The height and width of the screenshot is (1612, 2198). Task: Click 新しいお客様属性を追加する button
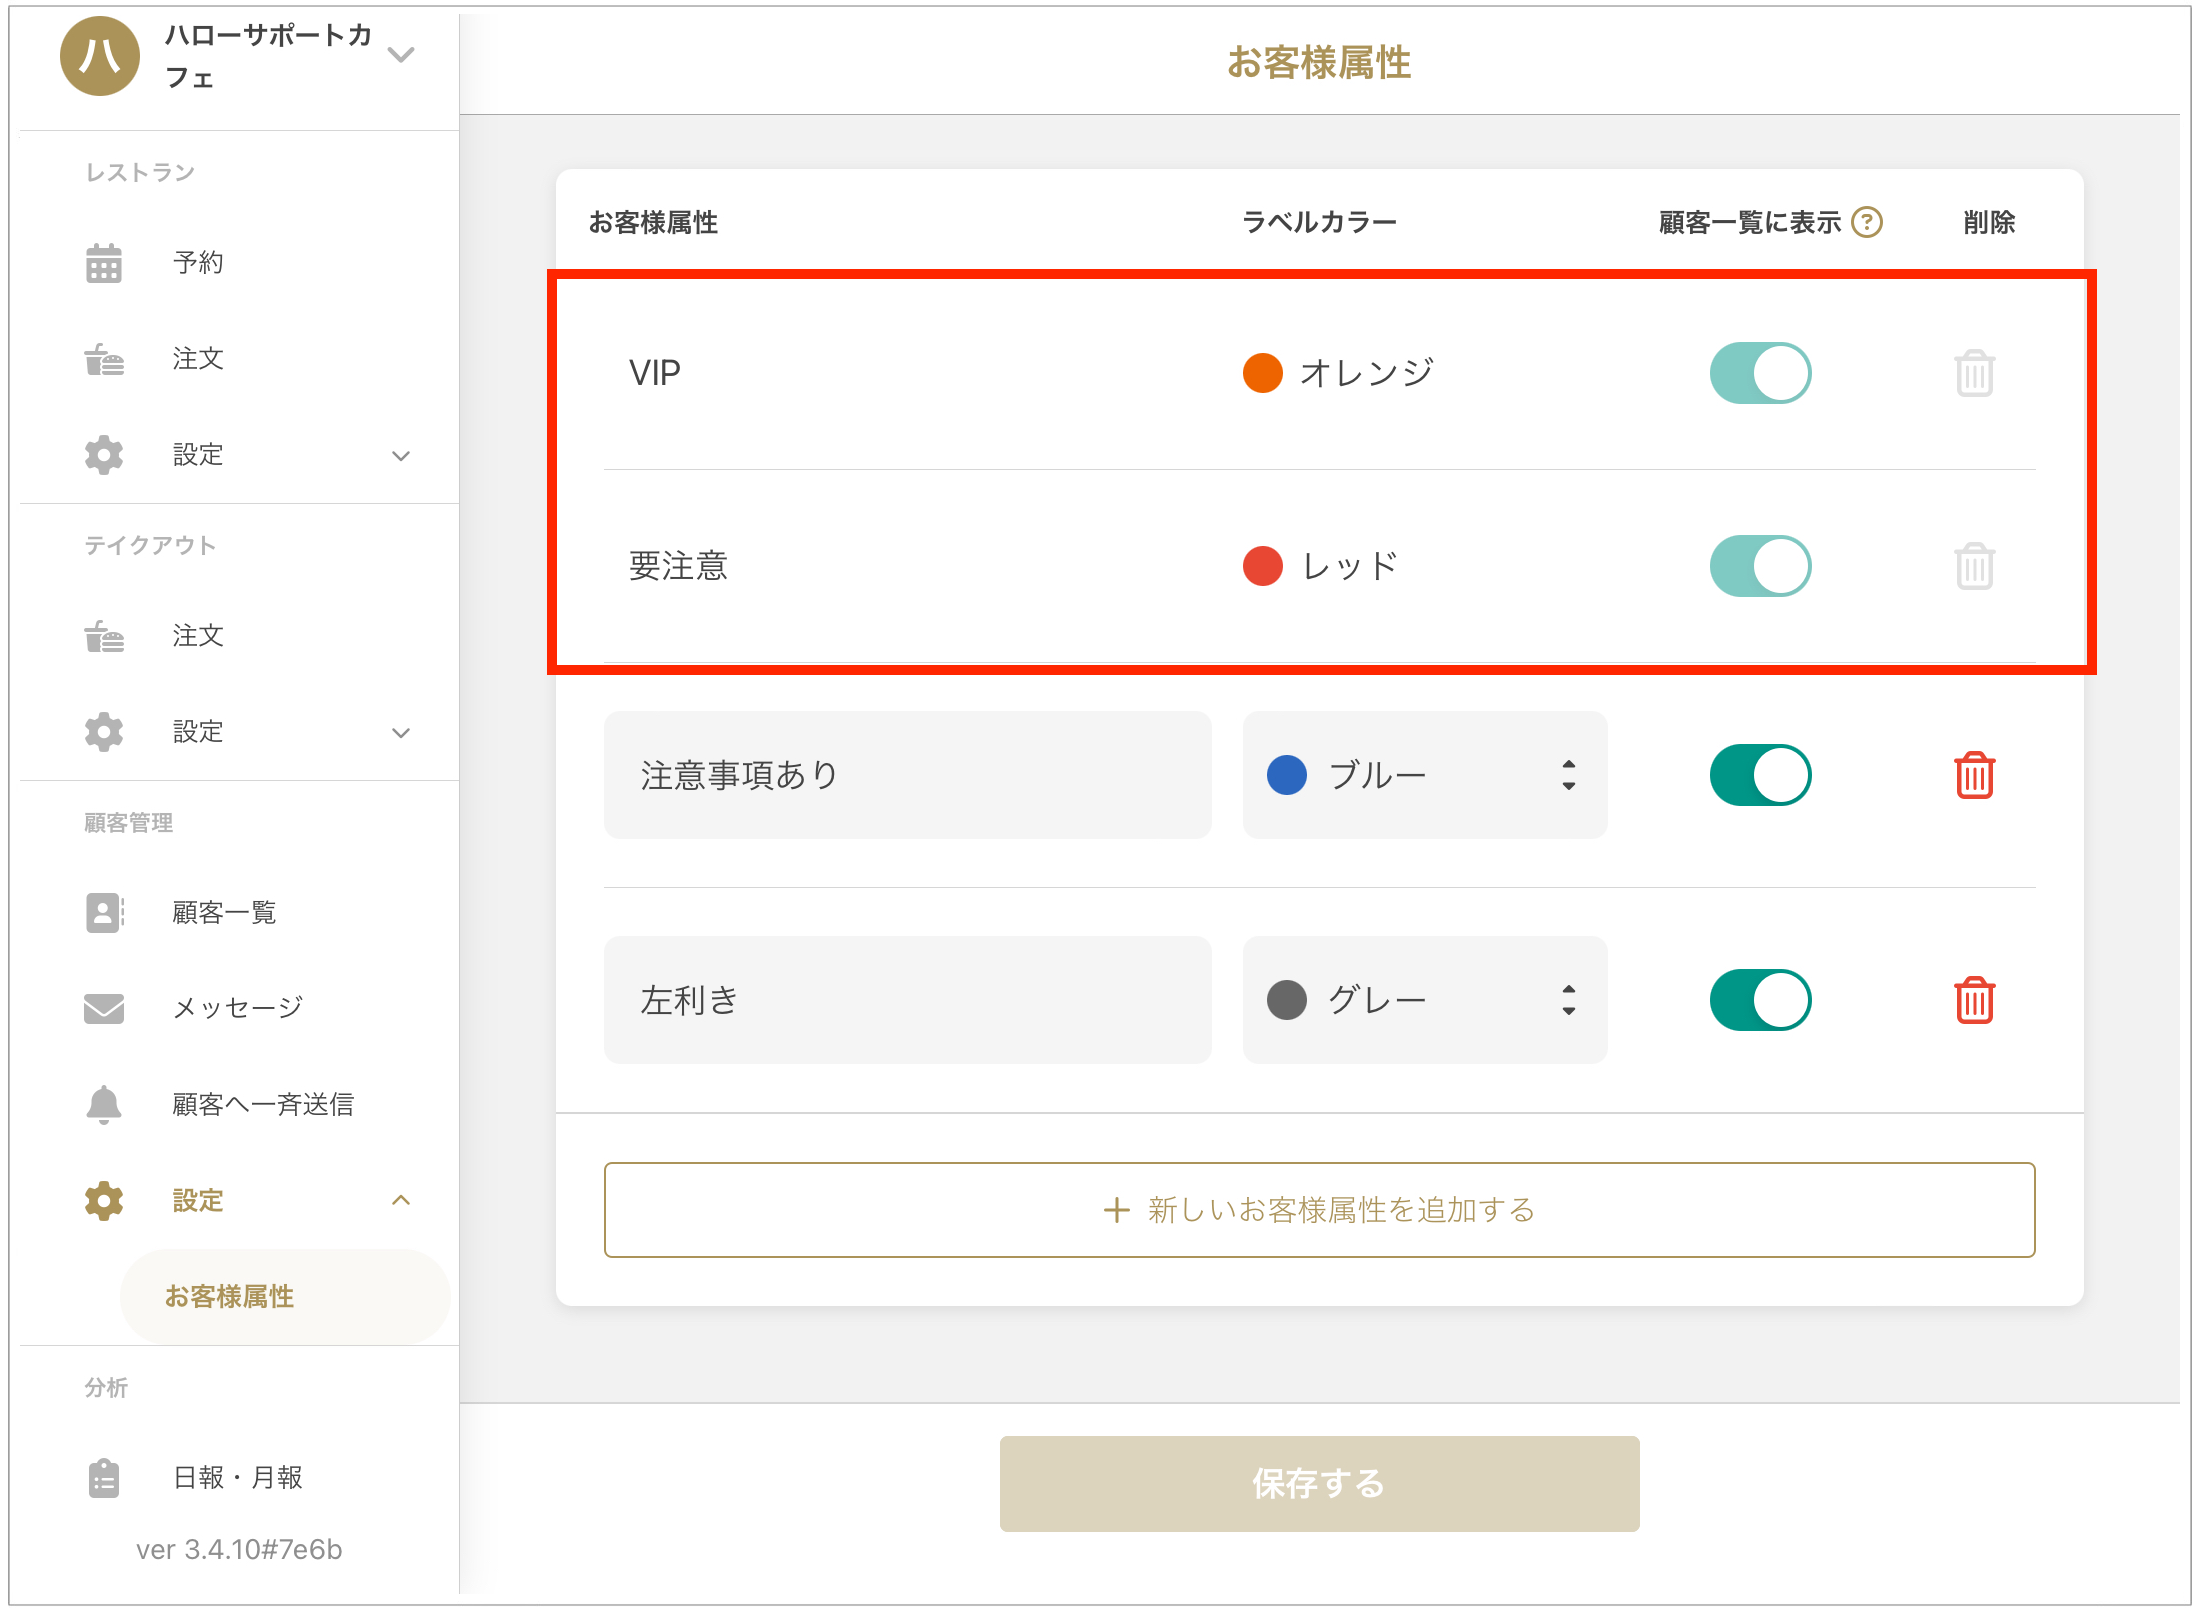point(1319,1210)
